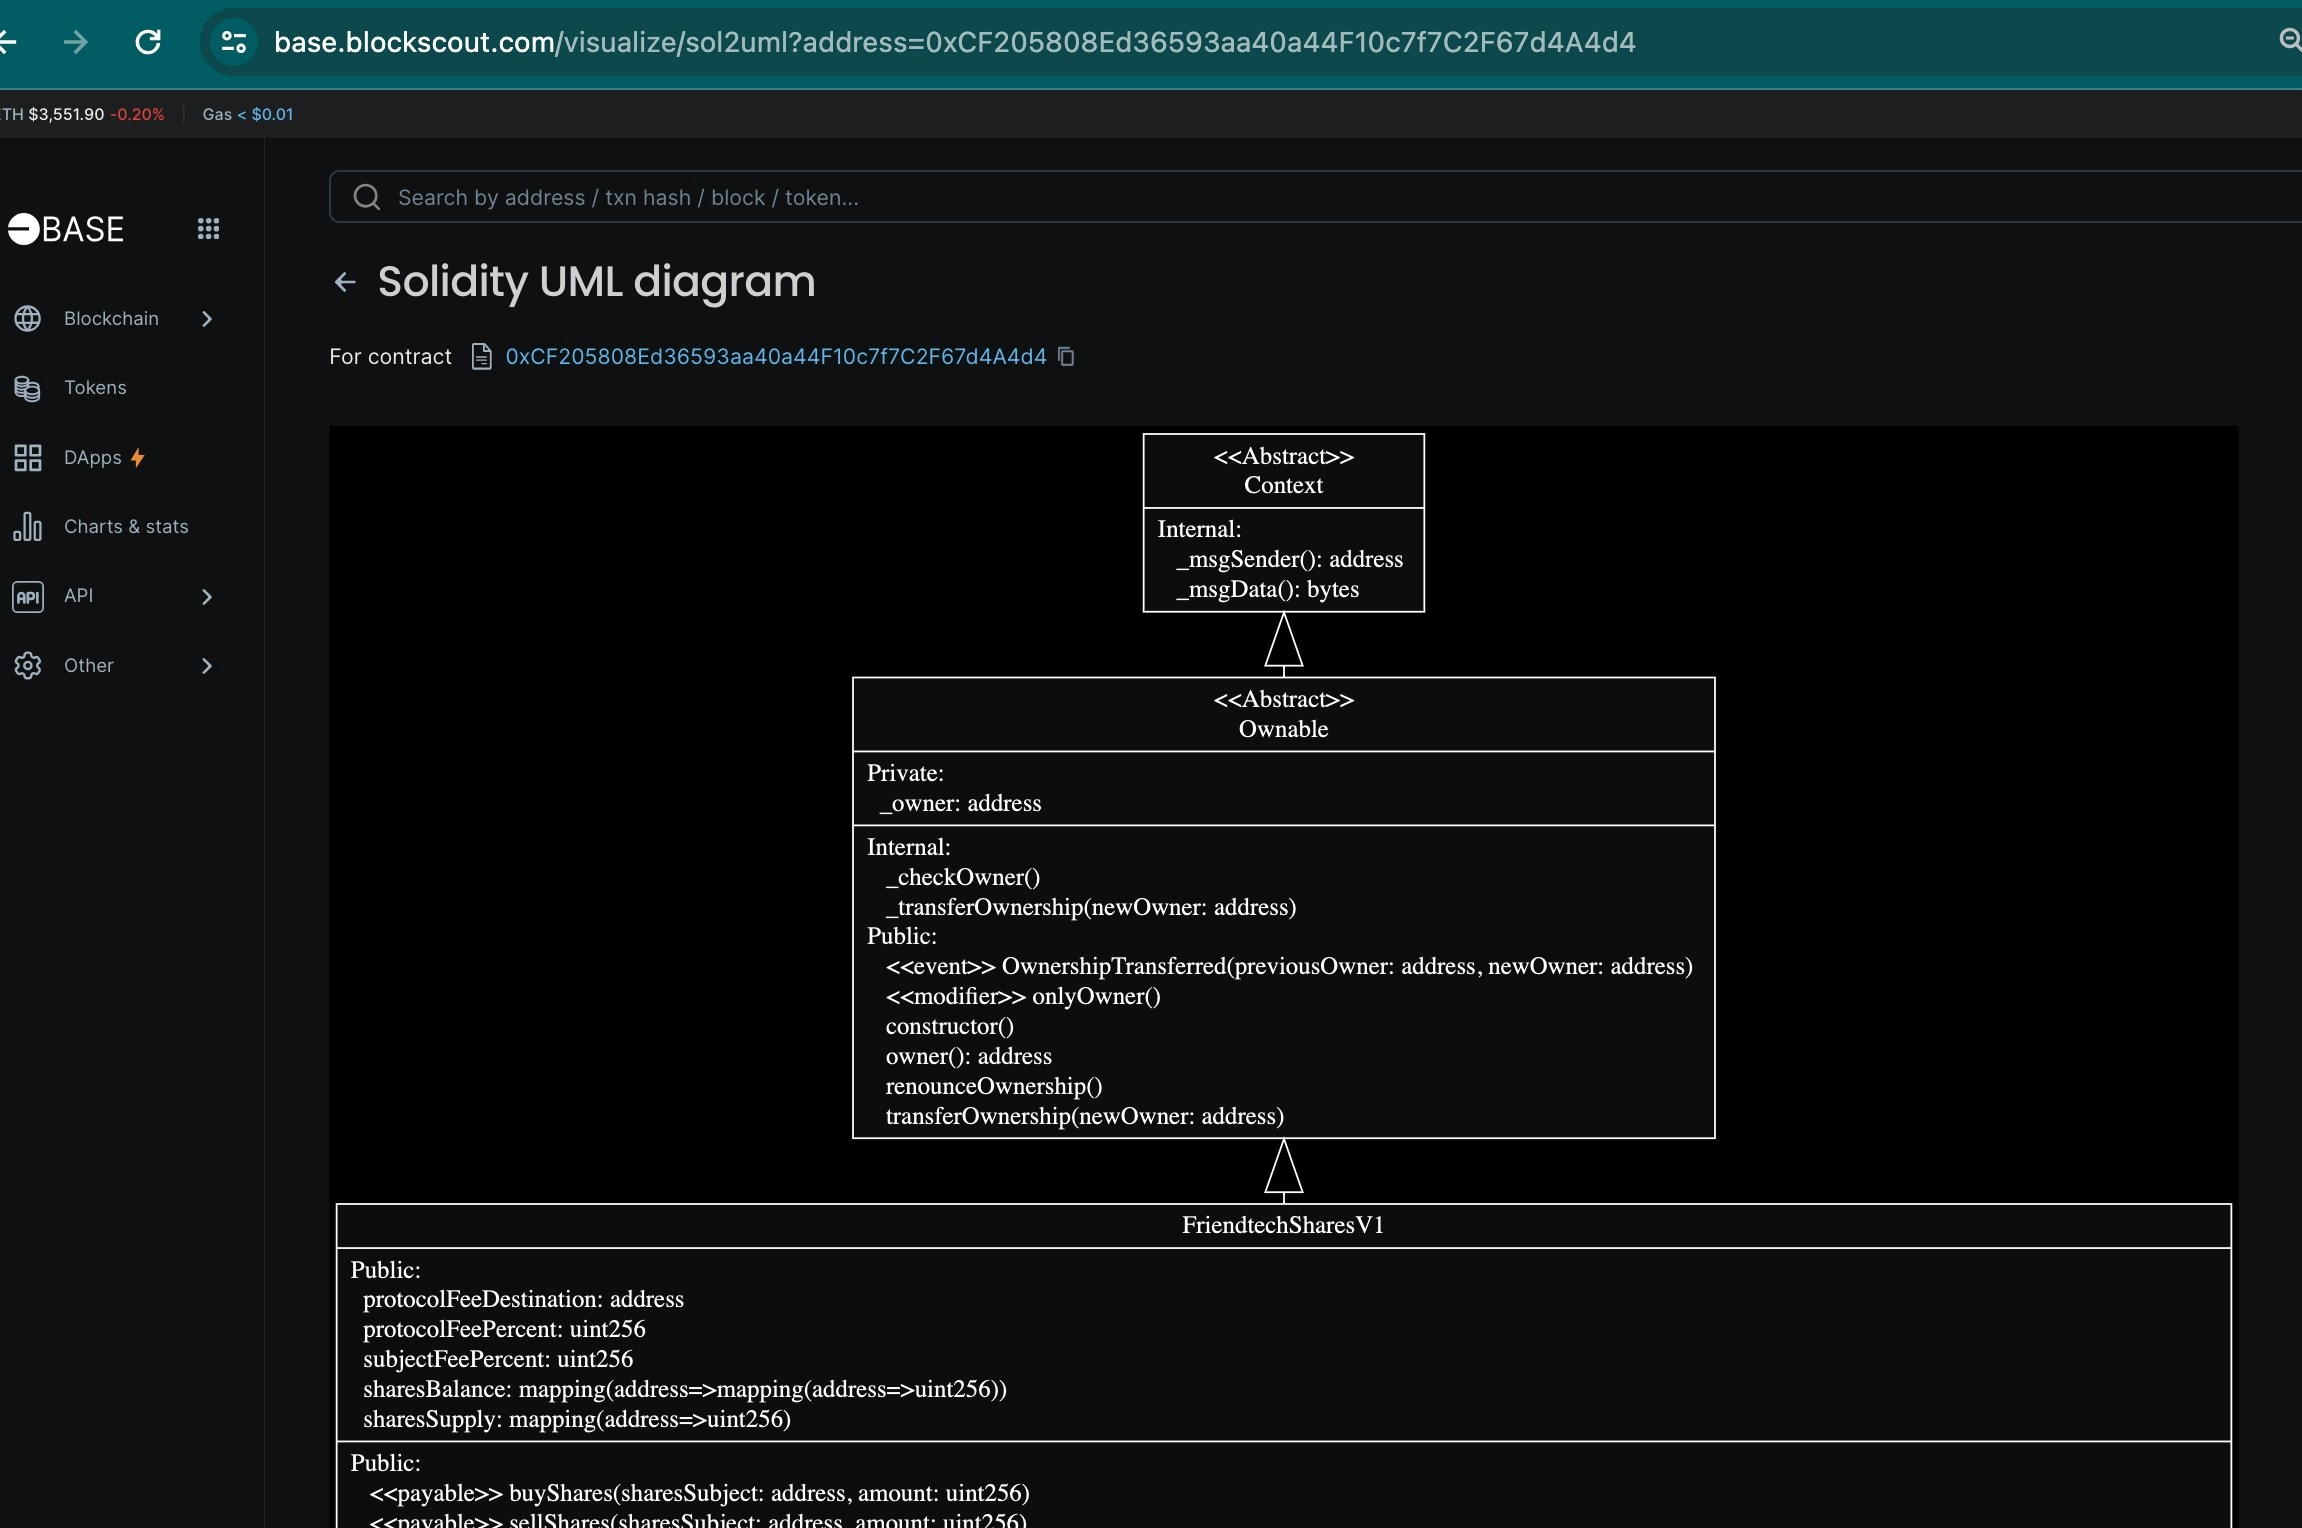Open site information icon in address bar
The width and height of the screenshot is (2302, 1528).
pos(234,42)
